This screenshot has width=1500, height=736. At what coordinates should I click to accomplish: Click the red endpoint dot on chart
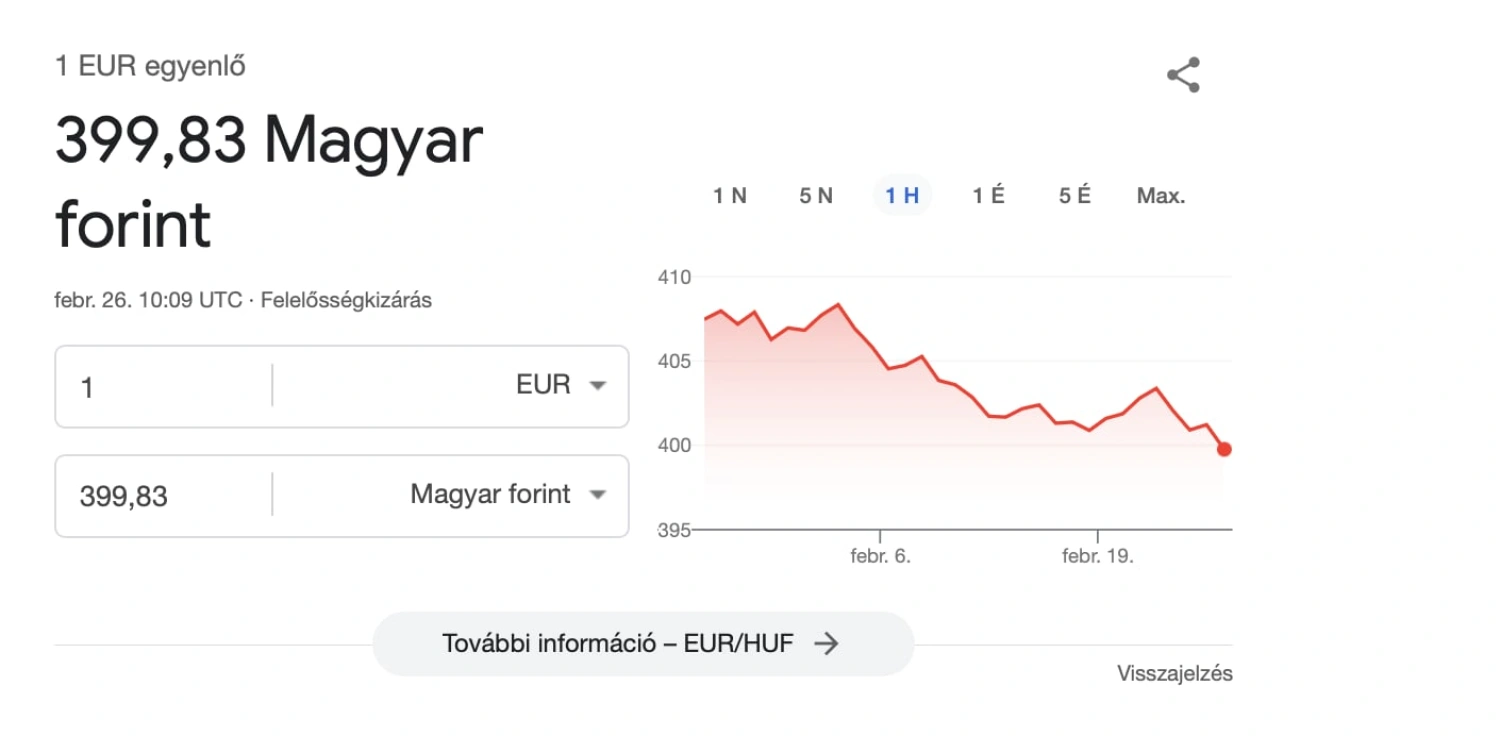pyautogui.click(x=1224, y=449)
